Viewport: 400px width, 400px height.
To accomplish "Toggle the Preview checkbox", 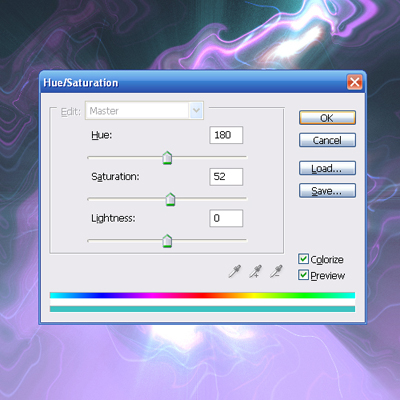I will pyautogui.click(x=303, y=275).
